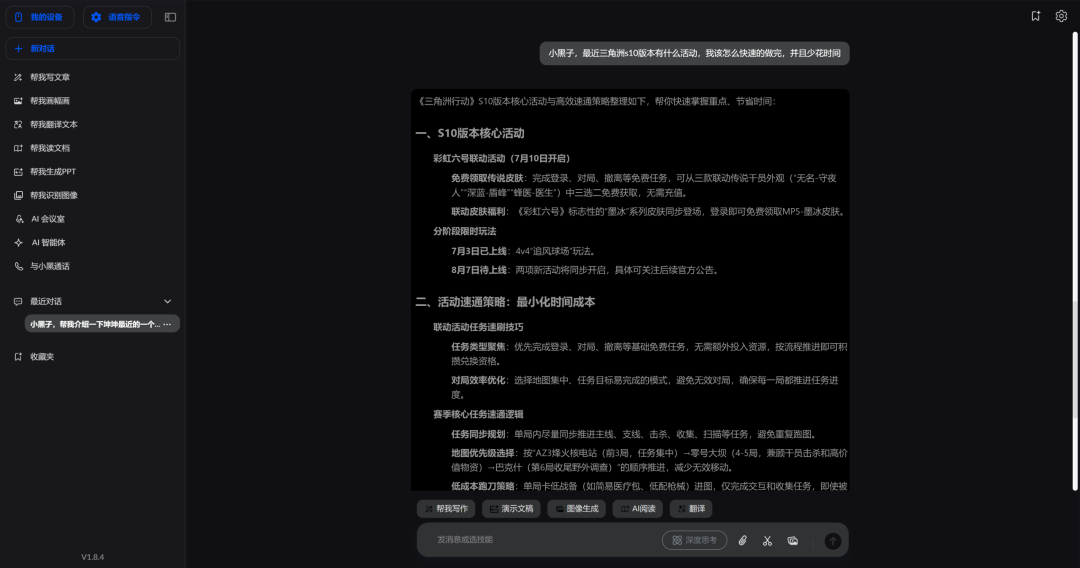This screenshot has height=568, width=1080.
Task: Click text 地图优先级选择
Action: click(x=483, y=453)
